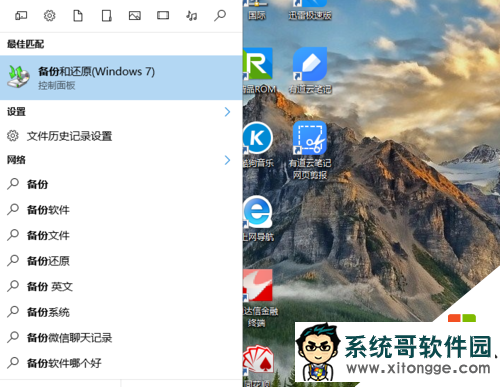The height and width of the screenshot is (387, 500).
Task: Click the 最佳匹配 heading
Action: (25, 44)
